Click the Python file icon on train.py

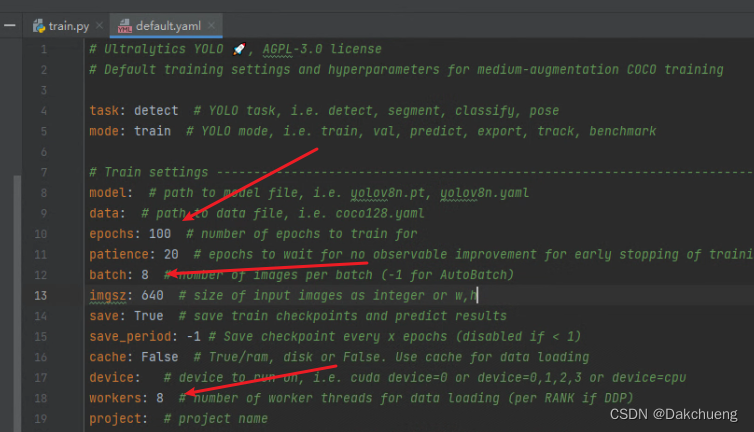[38, 26]
